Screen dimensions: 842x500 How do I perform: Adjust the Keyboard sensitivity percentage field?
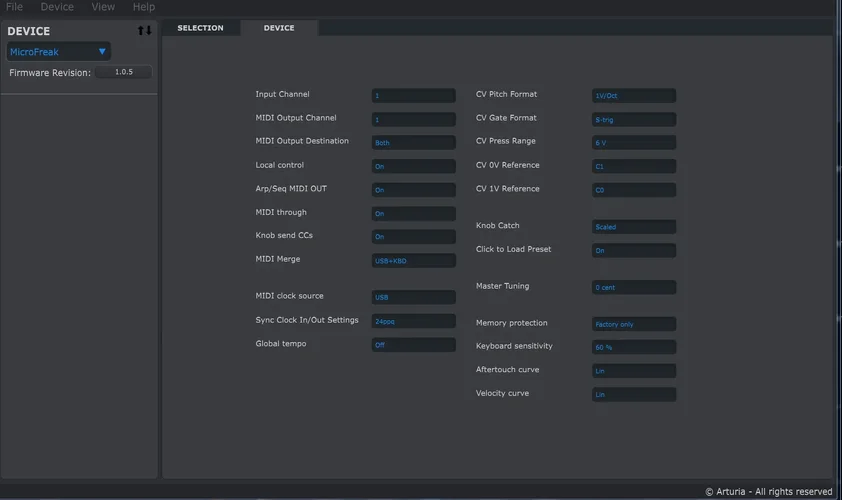pos(633,347)
